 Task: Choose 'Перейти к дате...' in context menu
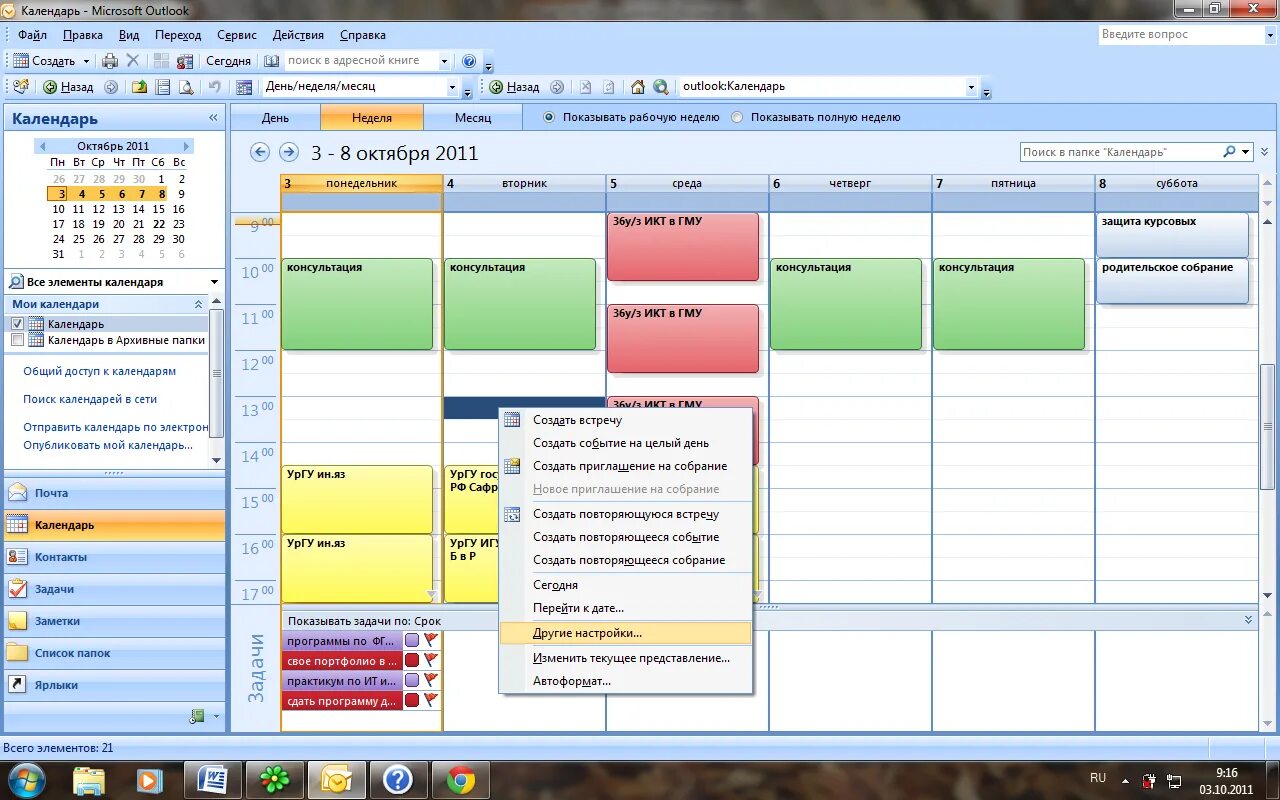[625, 608]
